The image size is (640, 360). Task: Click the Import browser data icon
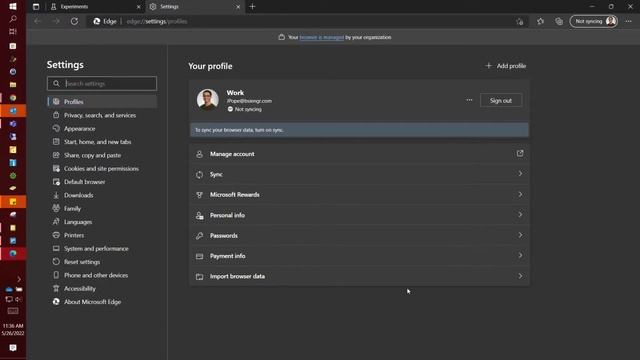pyautogui.click(x=199, y=277)
